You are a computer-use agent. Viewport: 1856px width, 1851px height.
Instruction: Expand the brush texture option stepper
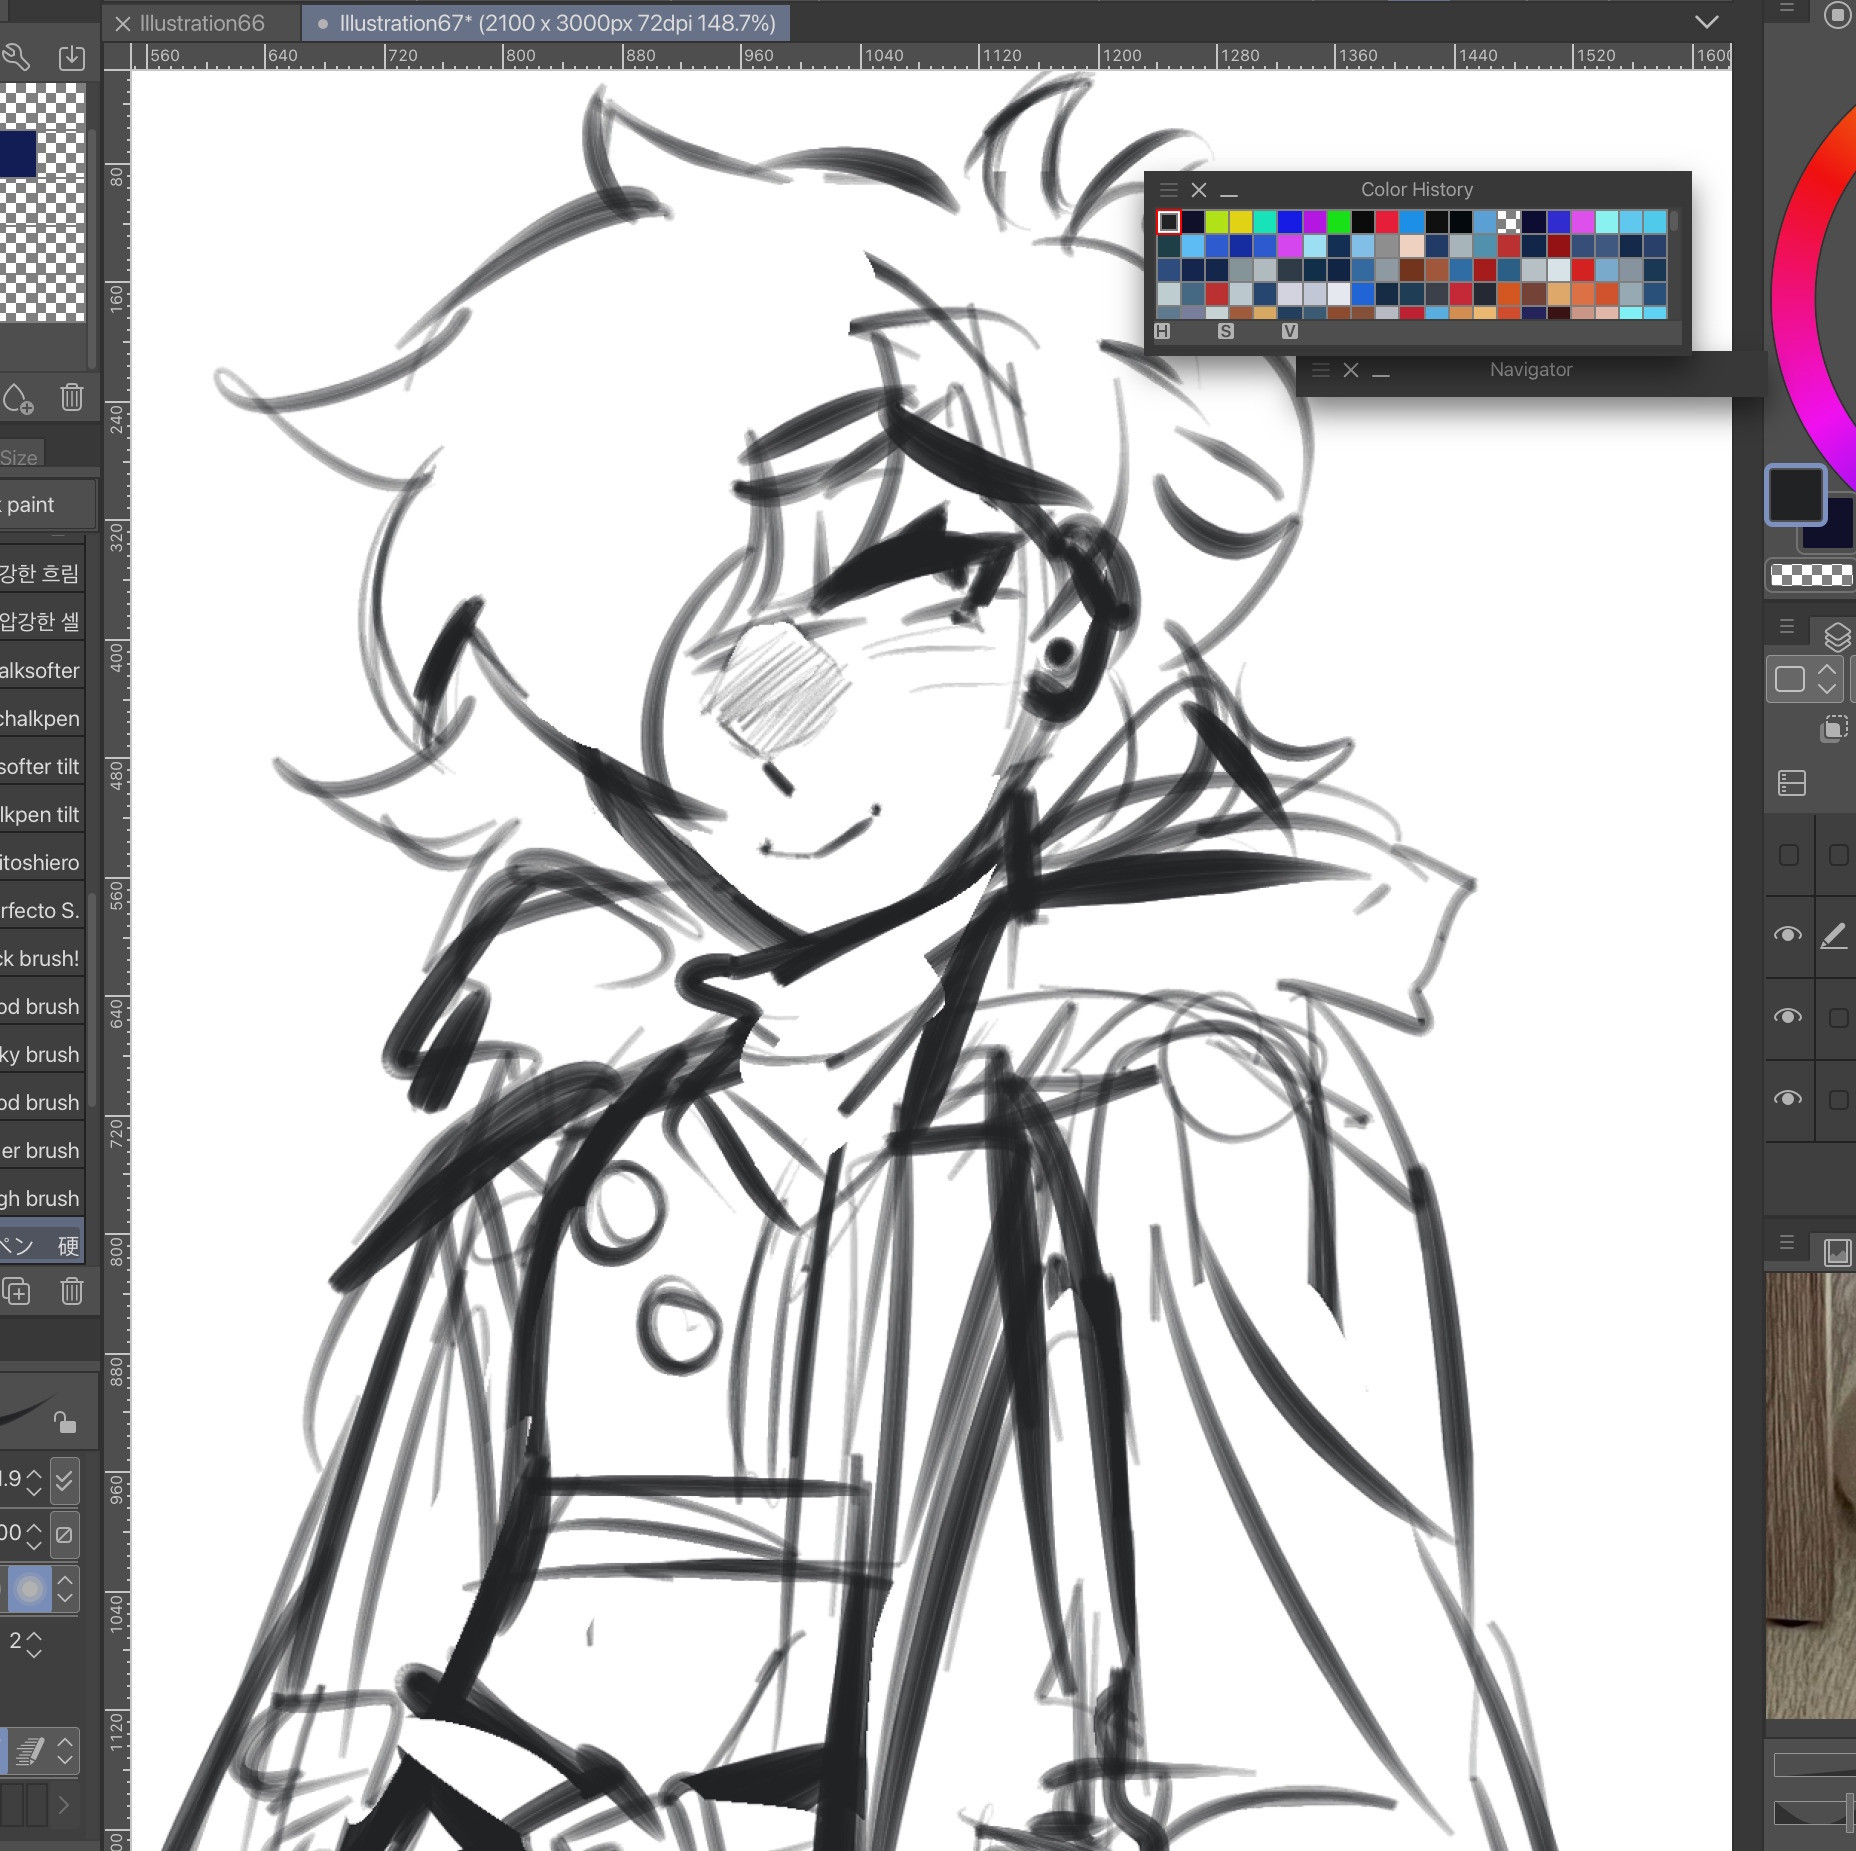coord(66,1751)
